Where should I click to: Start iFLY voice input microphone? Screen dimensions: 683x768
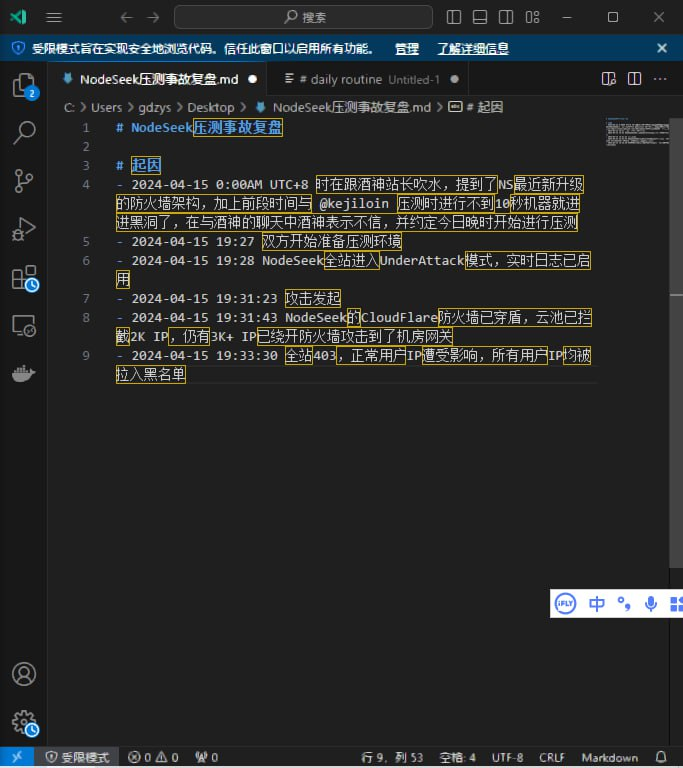[651, 603]
